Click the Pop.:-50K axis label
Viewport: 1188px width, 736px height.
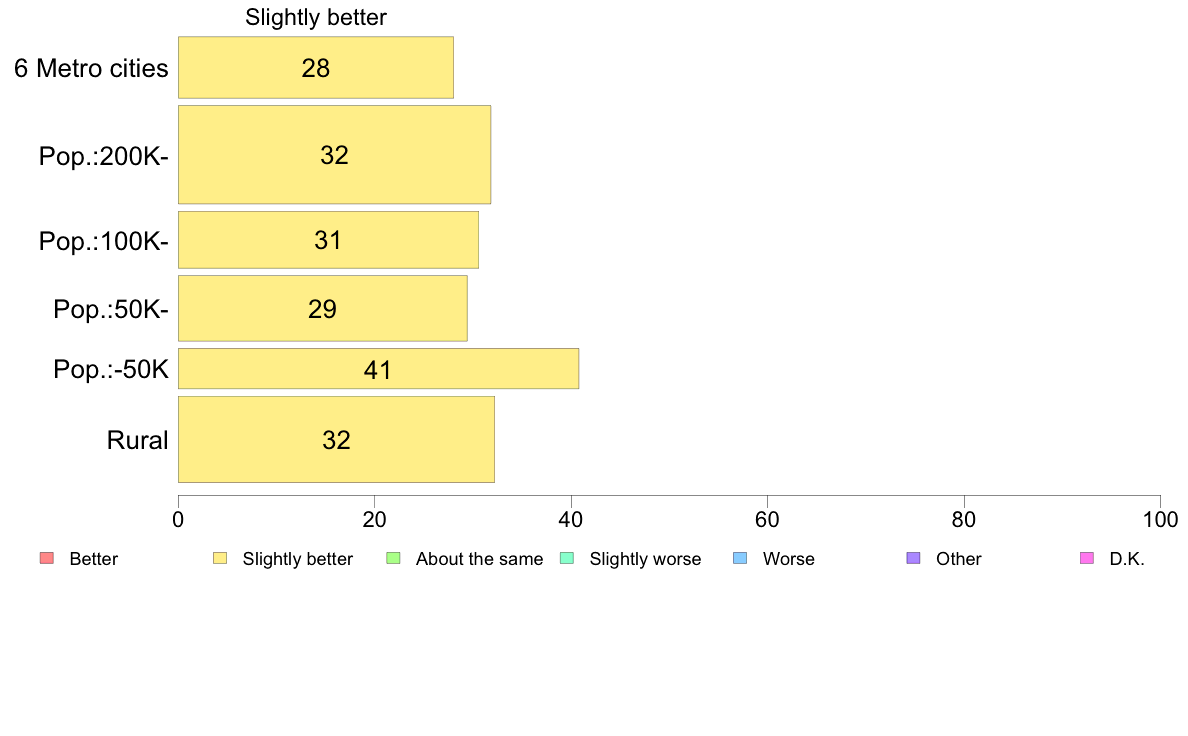point(111,370)
